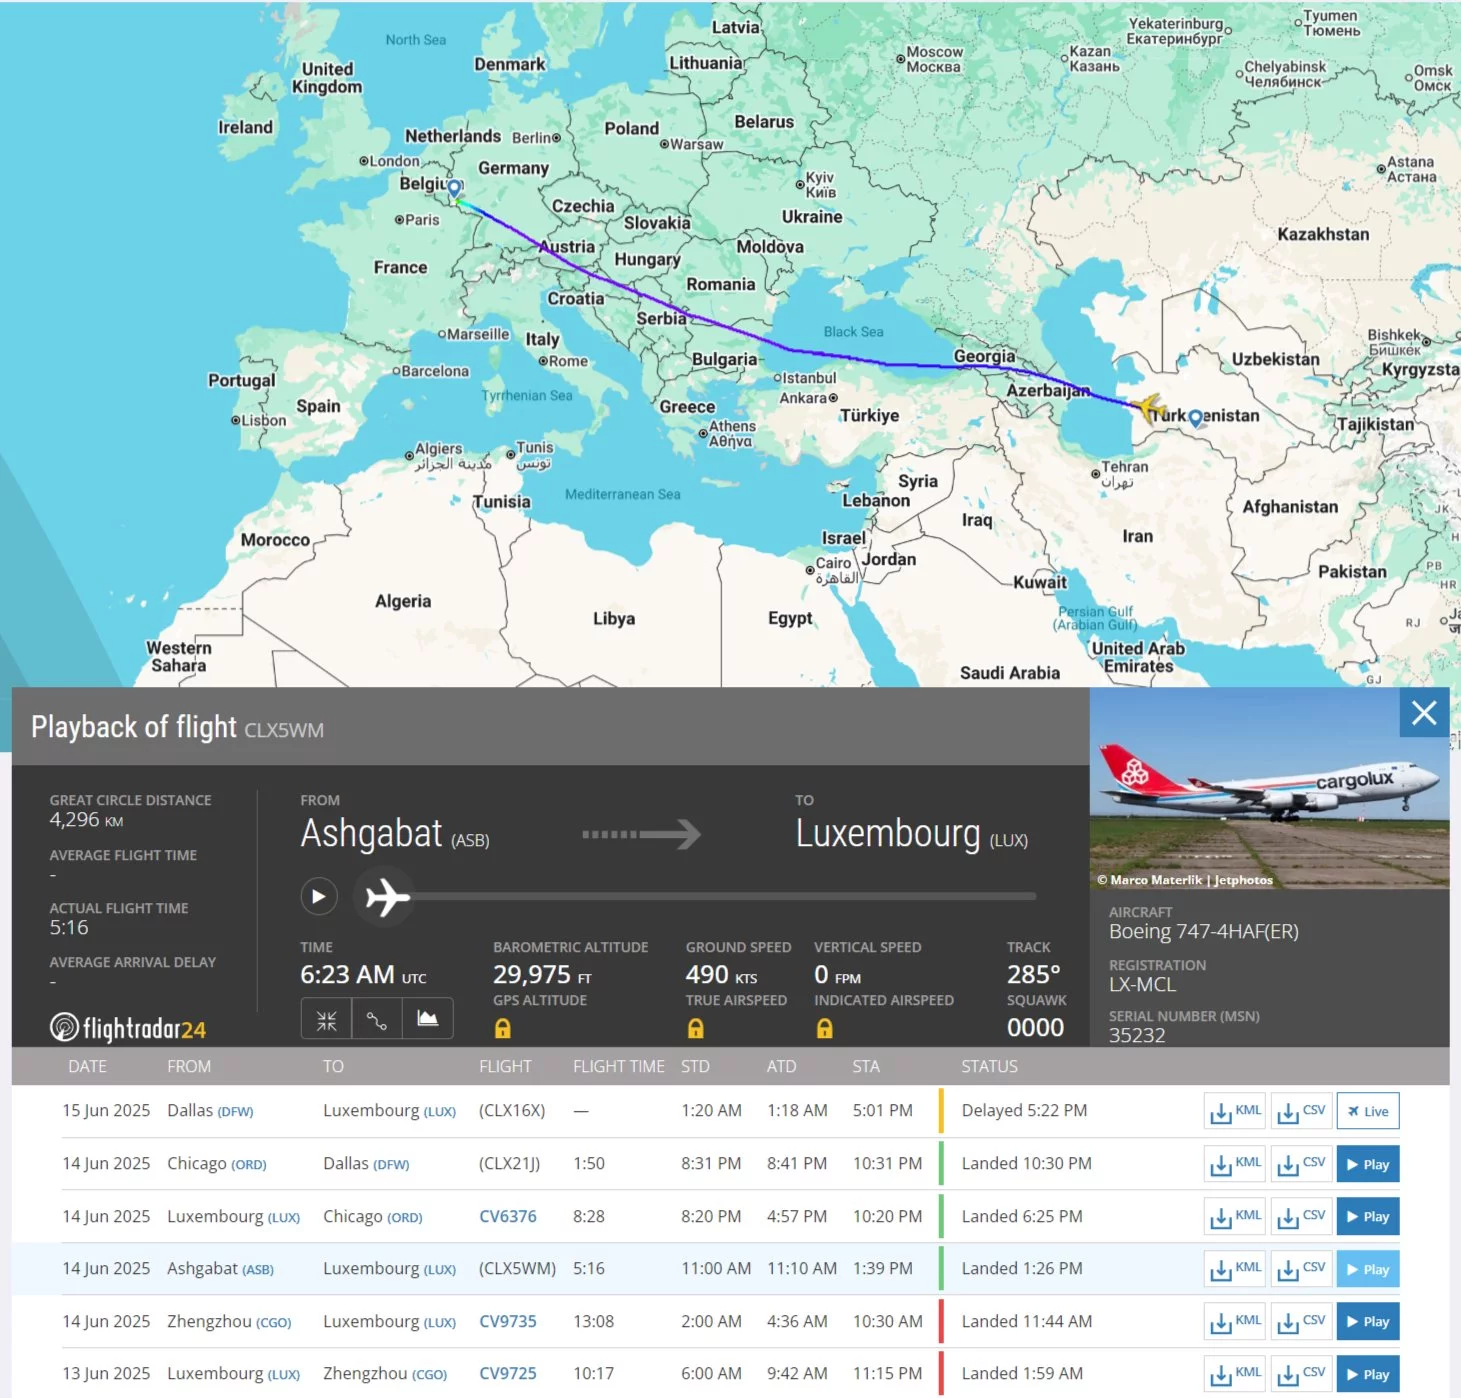Open flight number link CV9735
This screenshot has height=1398, width=1461.
pyautogui.click(x=508, y=1321)
